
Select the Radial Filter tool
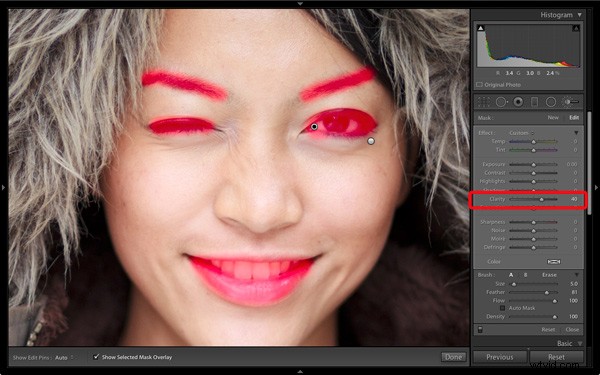click(551, 102)
